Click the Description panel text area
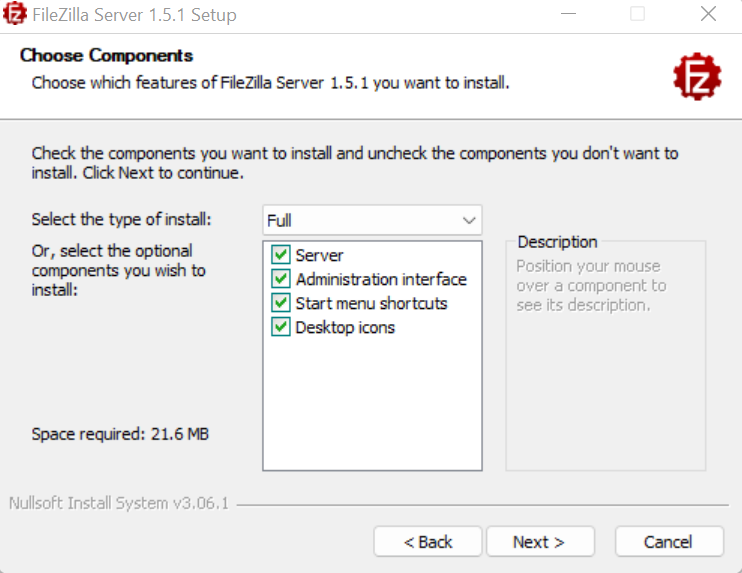This screenshot has height=573, width=742. [x=591, y=285]
